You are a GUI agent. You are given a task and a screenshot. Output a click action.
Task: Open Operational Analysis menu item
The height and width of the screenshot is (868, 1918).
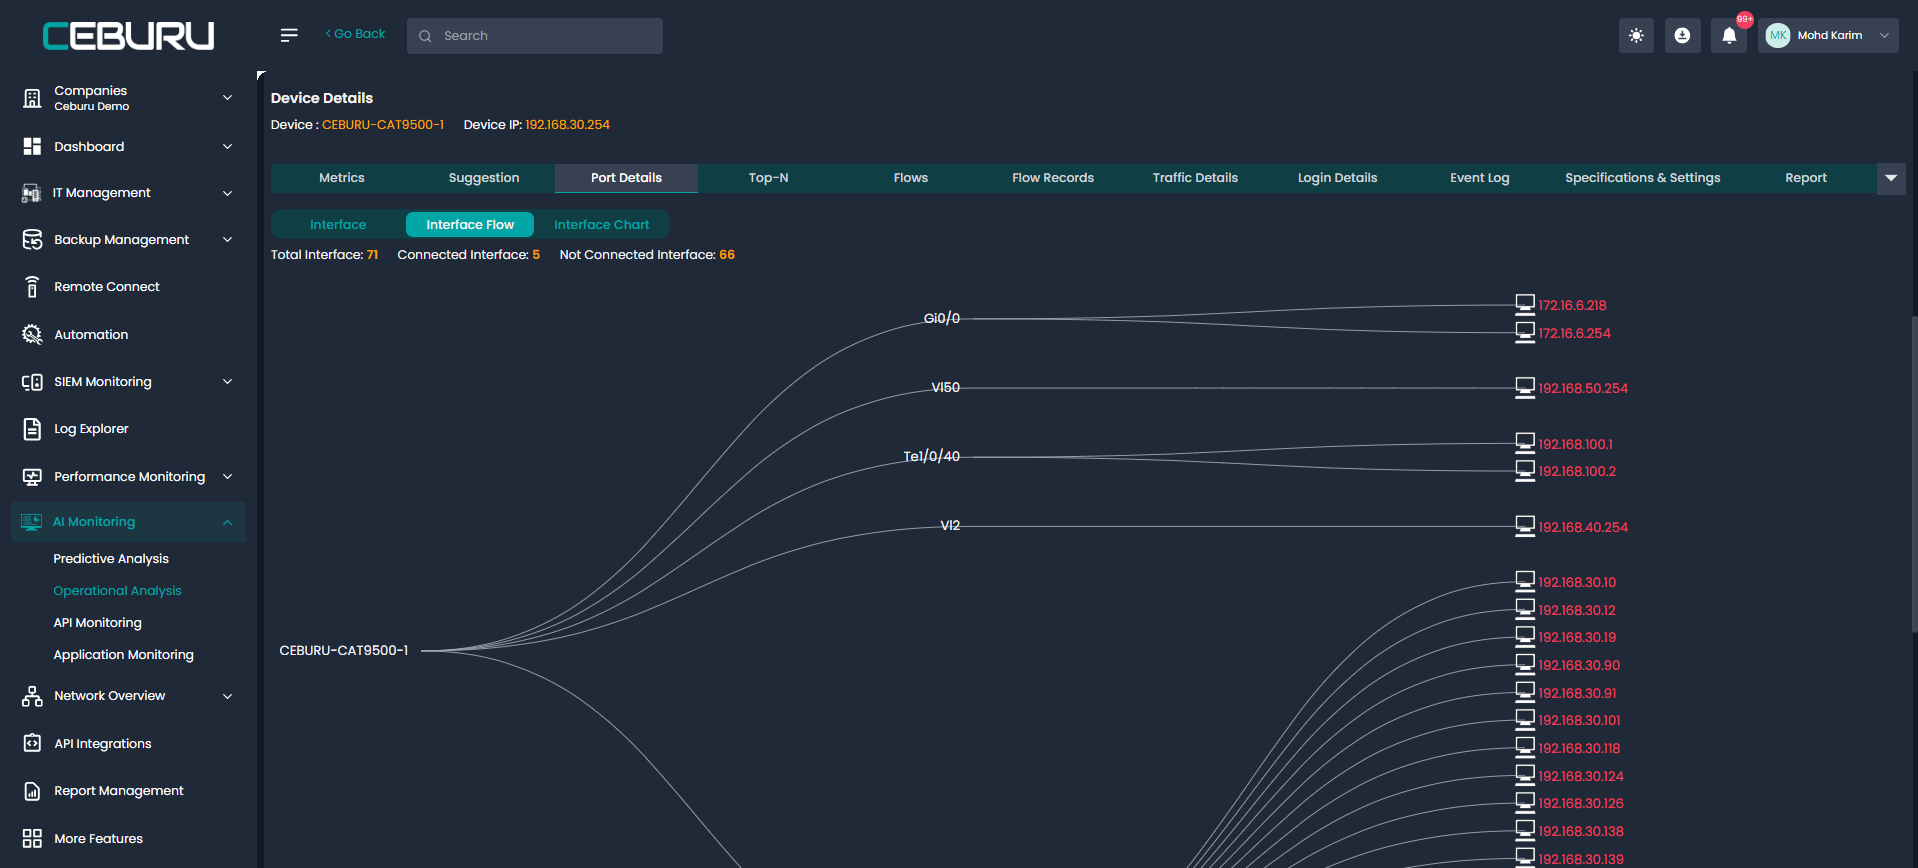pyautogui.click(x=118, y=591)
